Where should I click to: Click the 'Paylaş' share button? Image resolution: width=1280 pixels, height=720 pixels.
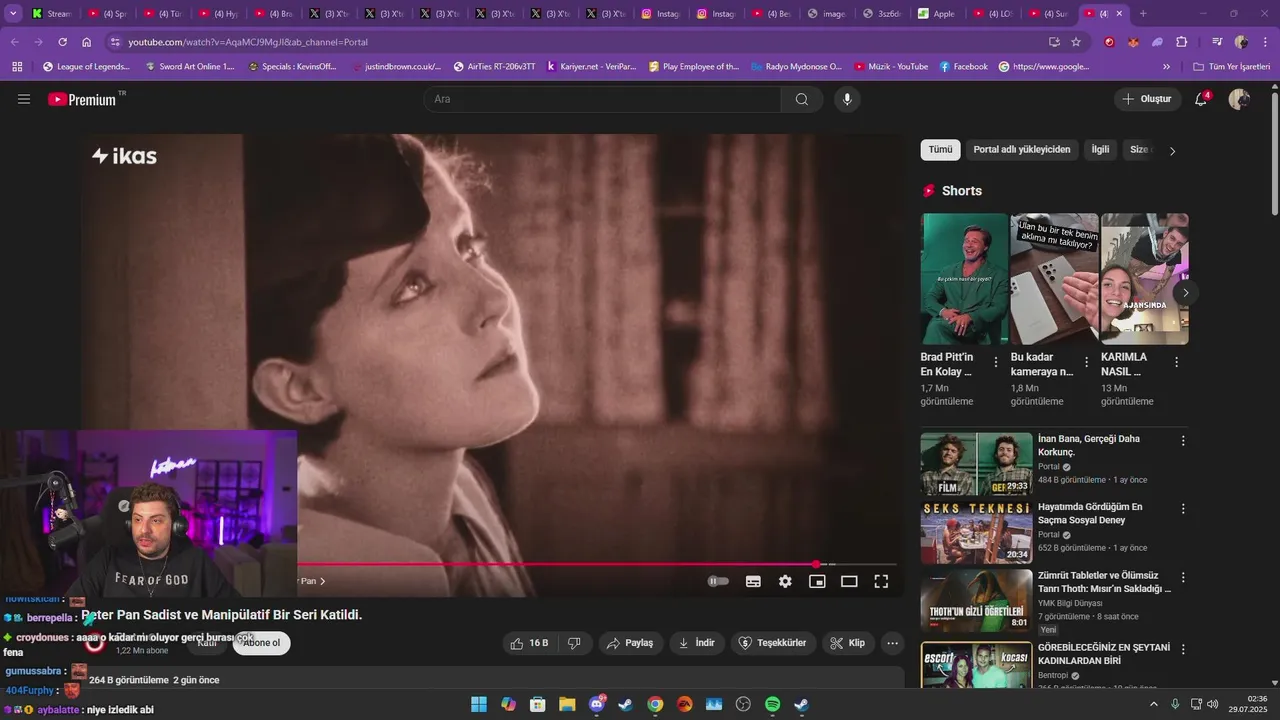630,643
